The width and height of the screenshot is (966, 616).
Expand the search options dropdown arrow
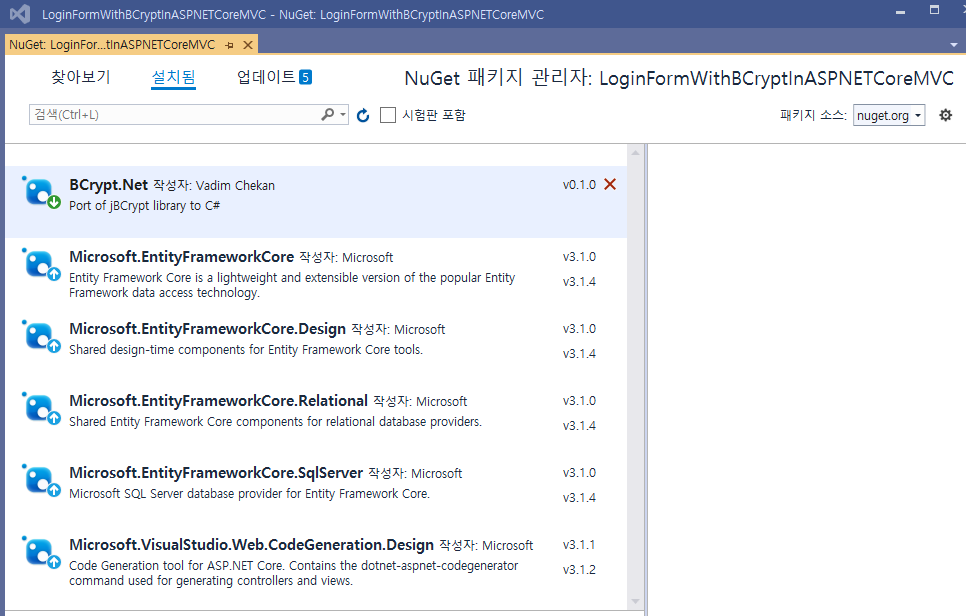point(343,115)
